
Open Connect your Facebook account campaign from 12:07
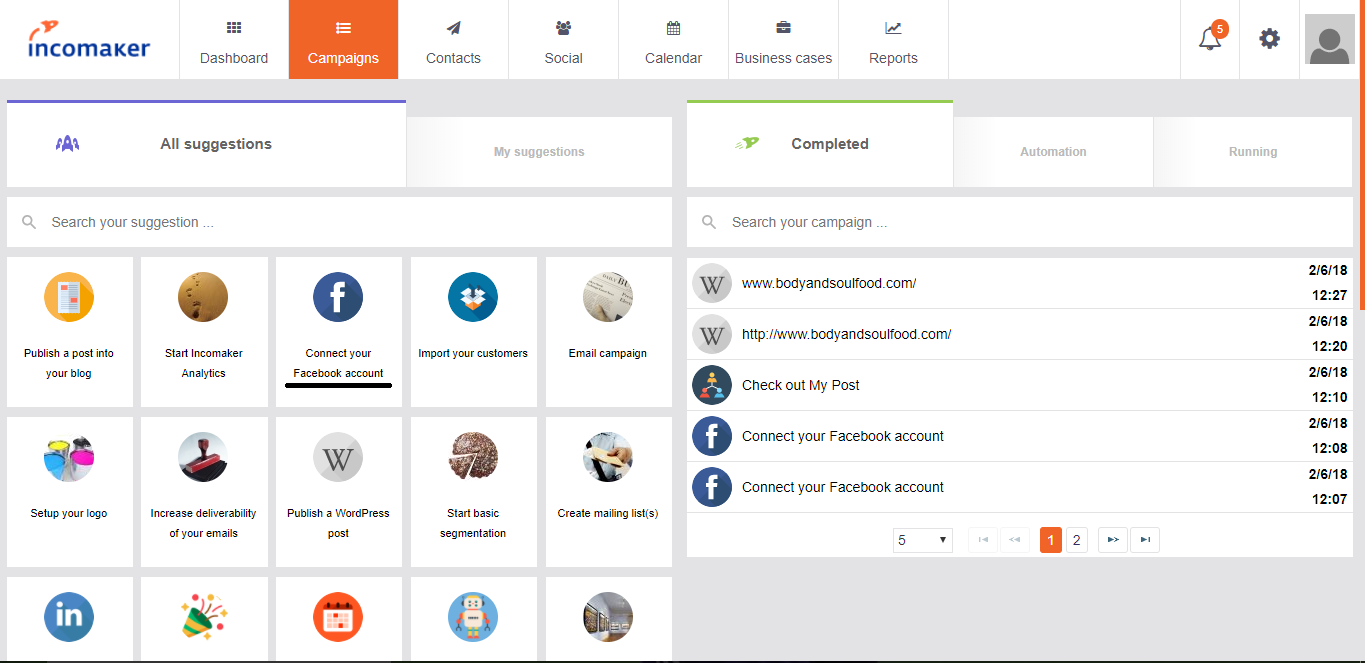coord(1019,487)
